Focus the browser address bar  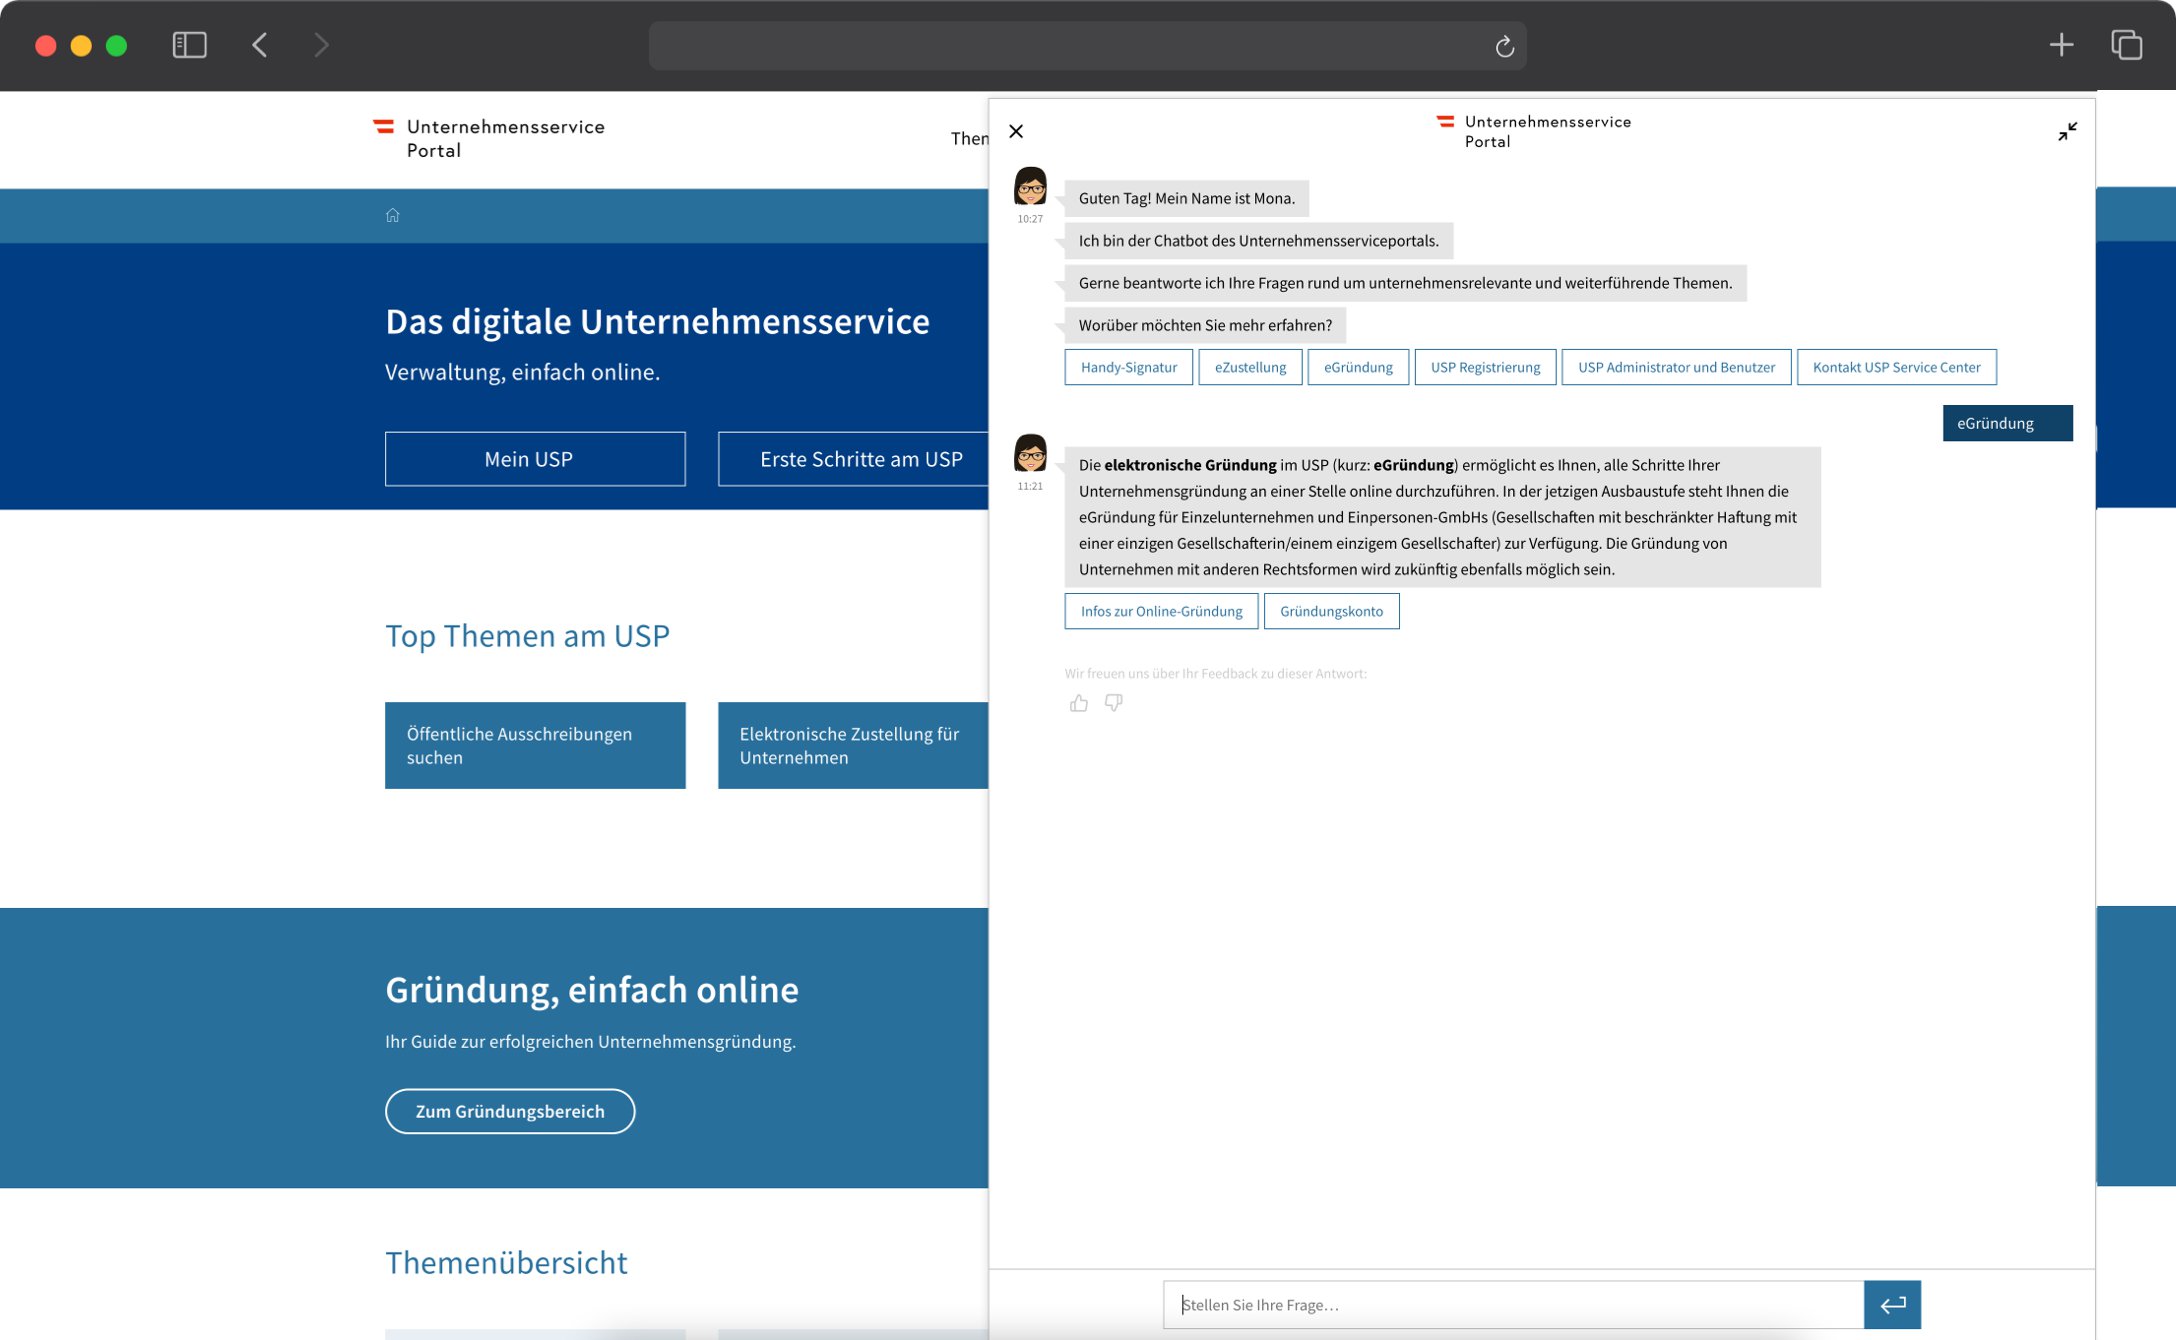click(x=1087, y=46)
